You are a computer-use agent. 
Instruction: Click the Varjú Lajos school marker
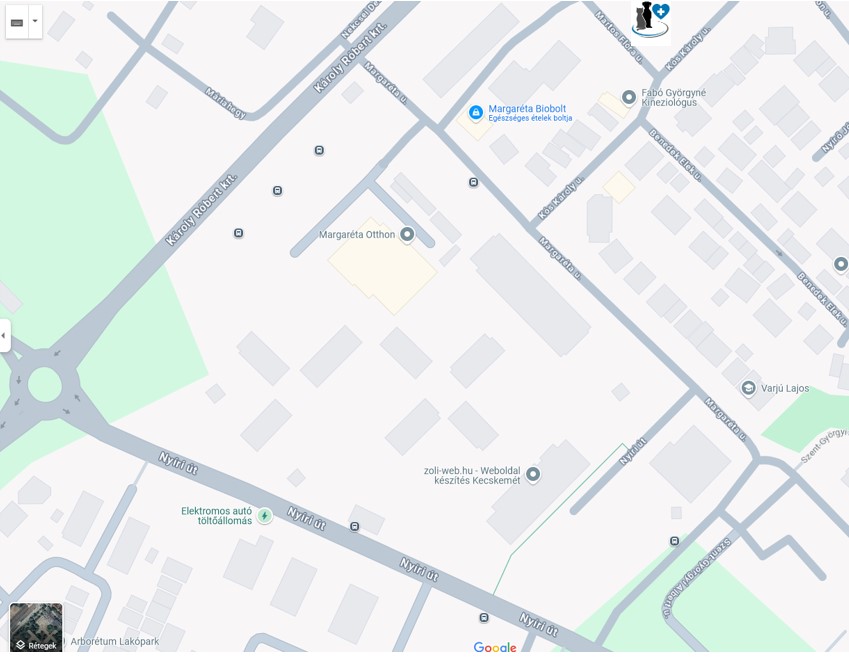click(748, 388)
